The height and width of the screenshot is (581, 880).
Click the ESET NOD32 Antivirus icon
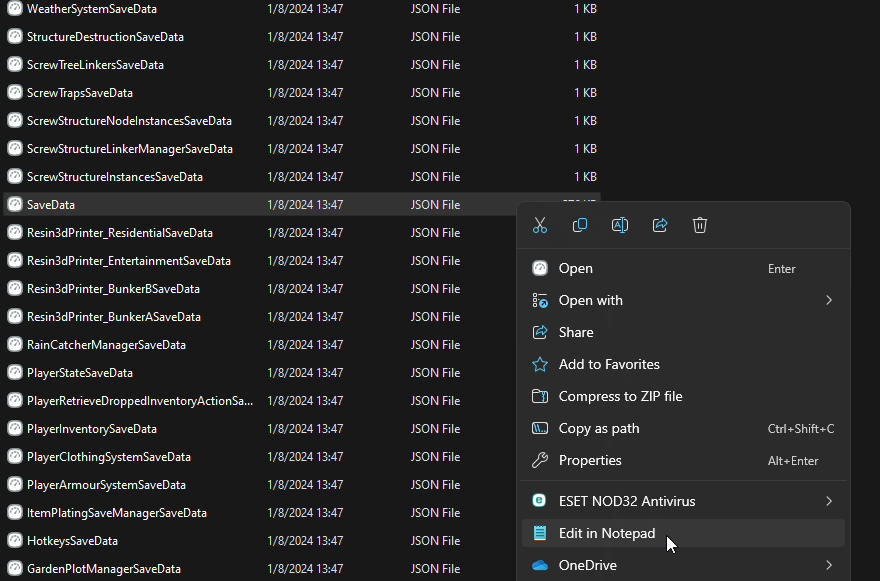pyautogui.click(x=540, y=501)
